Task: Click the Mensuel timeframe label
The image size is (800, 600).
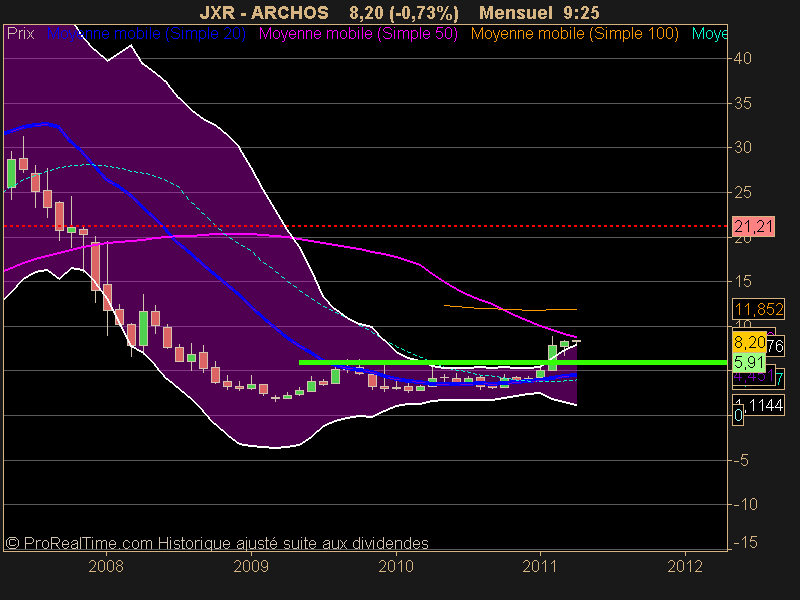Action: coord(516,12)
